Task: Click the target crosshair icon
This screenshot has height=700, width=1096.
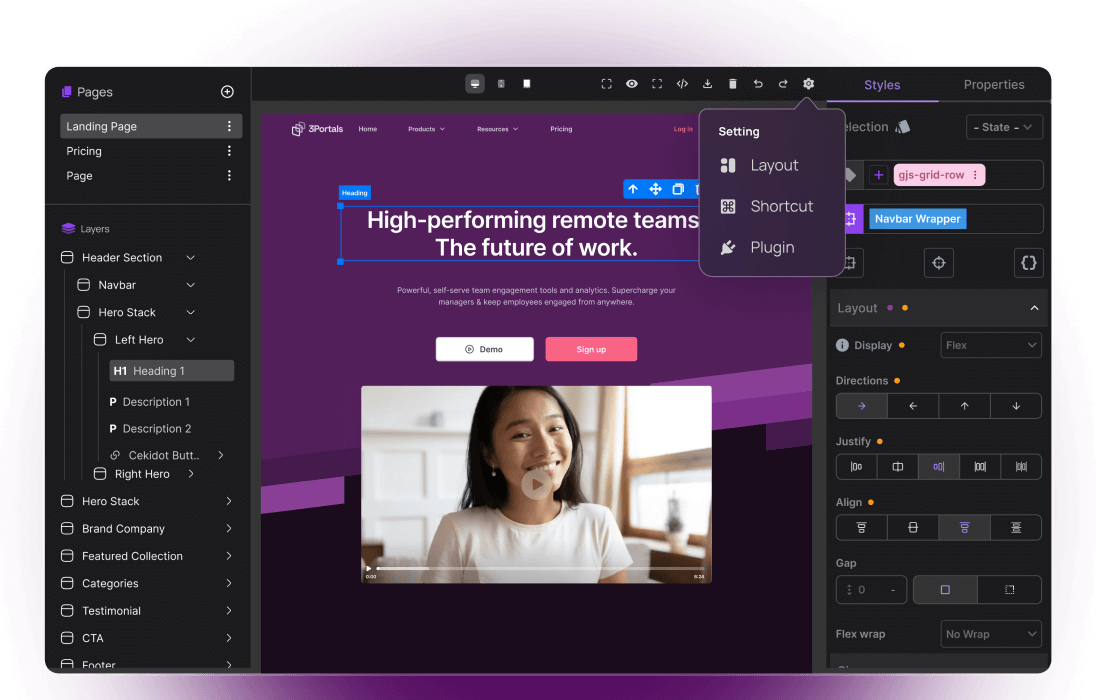Action: pos(939,263)
